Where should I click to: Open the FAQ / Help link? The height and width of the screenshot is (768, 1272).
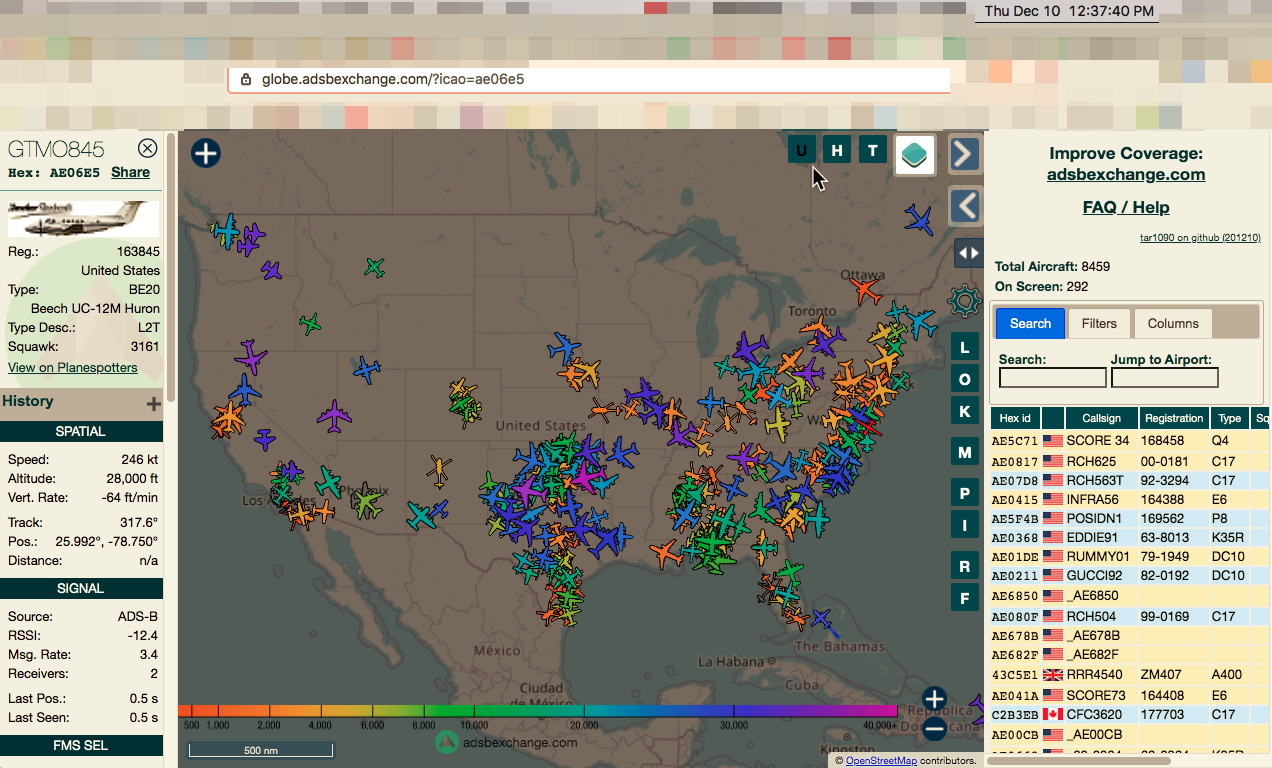click(1126, 207)
